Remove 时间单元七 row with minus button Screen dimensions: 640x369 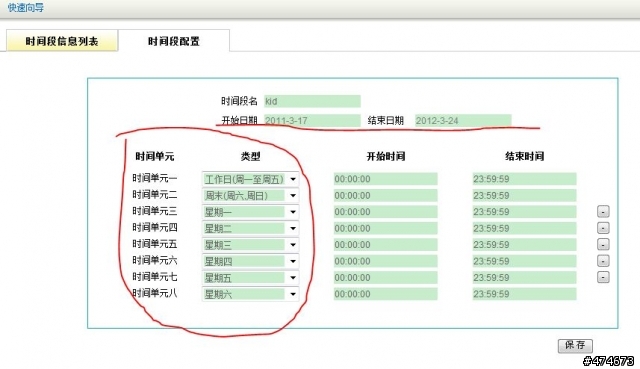(603, 277)
